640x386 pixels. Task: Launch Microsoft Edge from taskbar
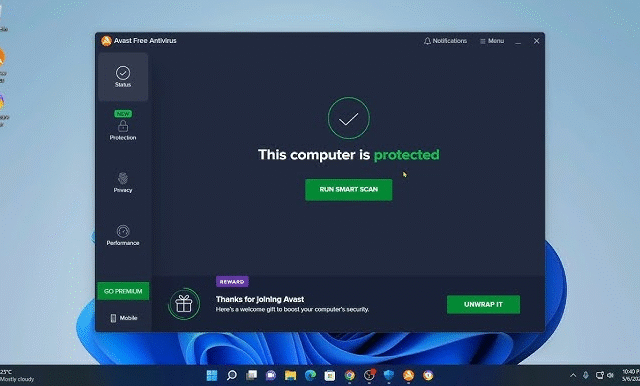pyautogui.click(x=310, y=375)
